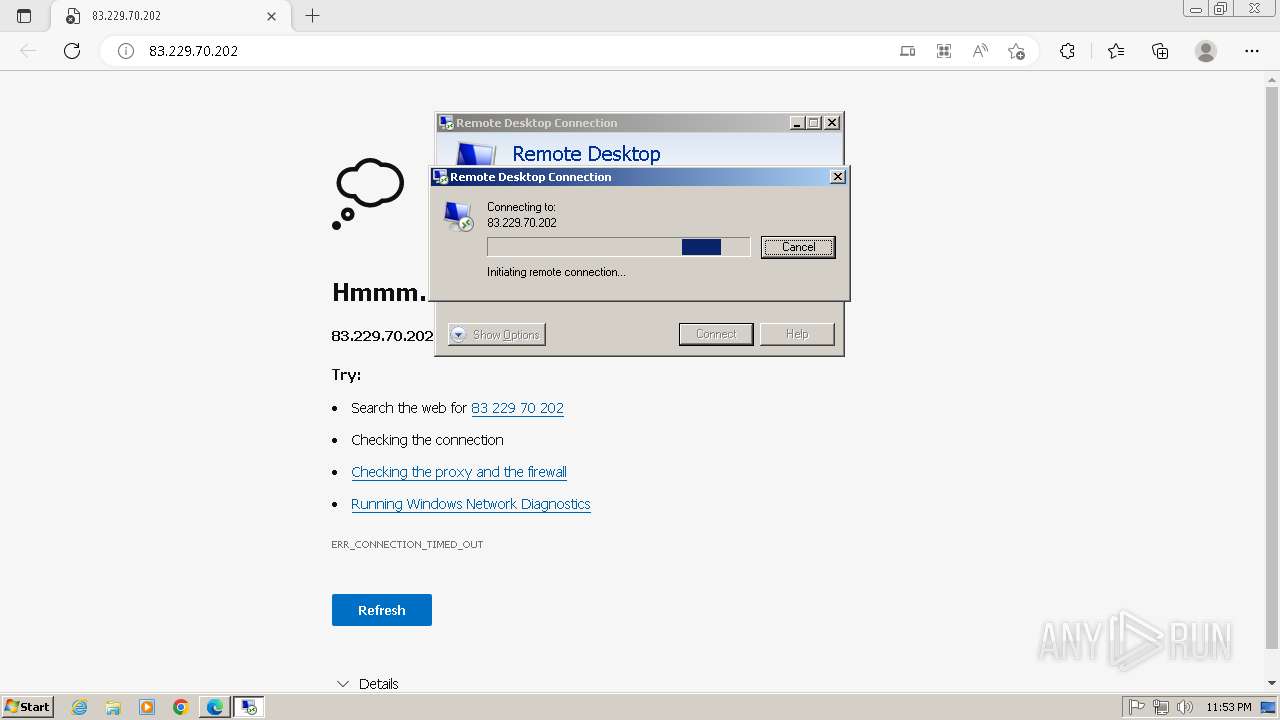The width and height of the screenshot is (1280, 720).
Task: Click the Connect button in Remote Desktop
Action: [x=716, y=335]
